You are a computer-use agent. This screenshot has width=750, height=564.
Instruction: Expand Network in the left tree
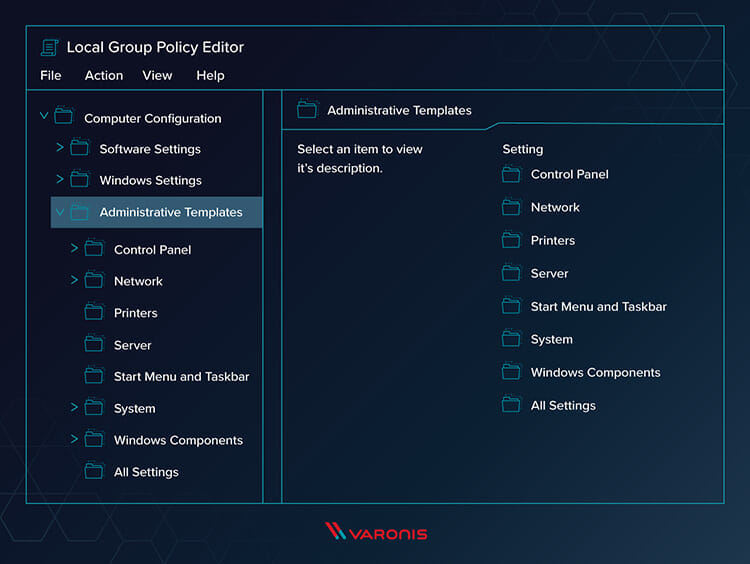(x=74, y=279)
